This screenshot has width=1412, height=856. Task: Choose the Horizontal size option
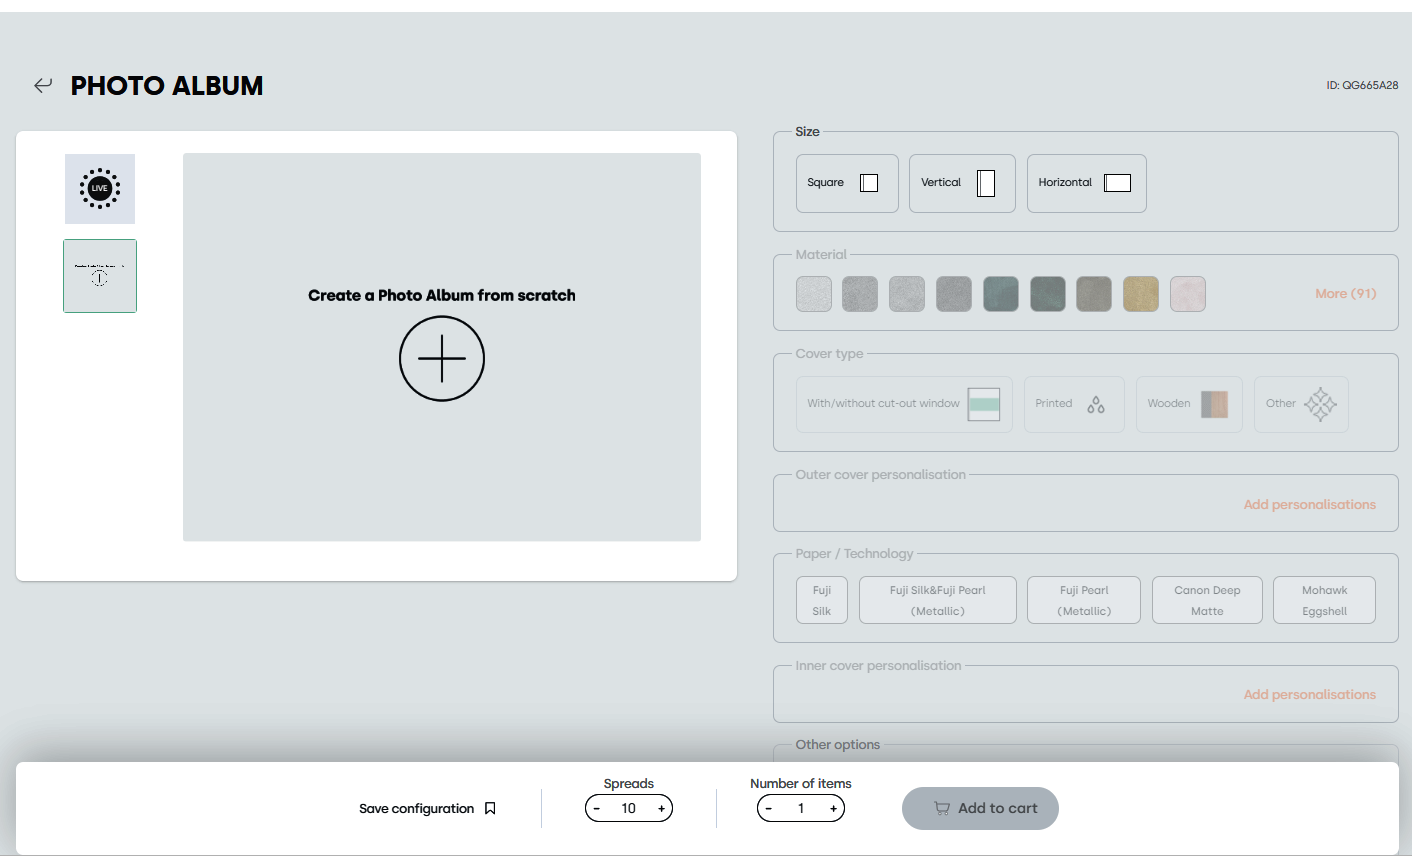coord(1087,183)
